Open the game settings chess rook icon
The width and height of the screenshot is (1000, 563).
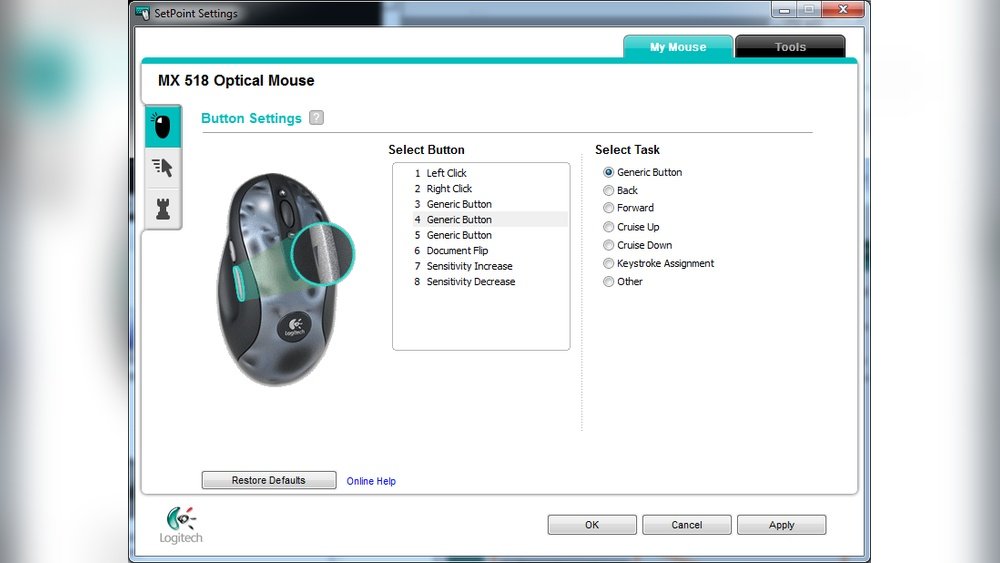click(162, 208)
